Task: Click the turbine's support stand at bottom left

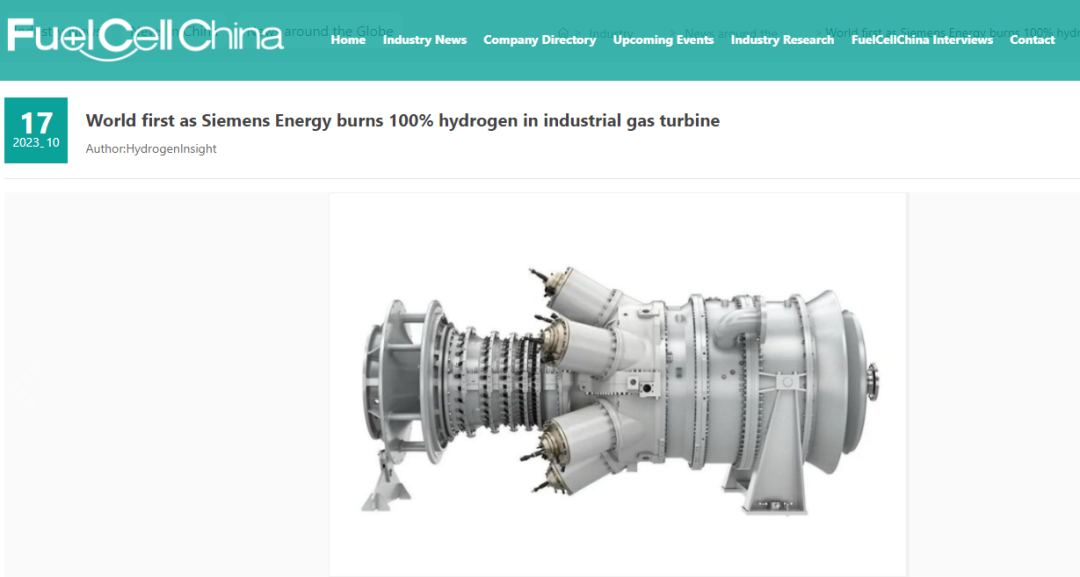Action: 385,491
